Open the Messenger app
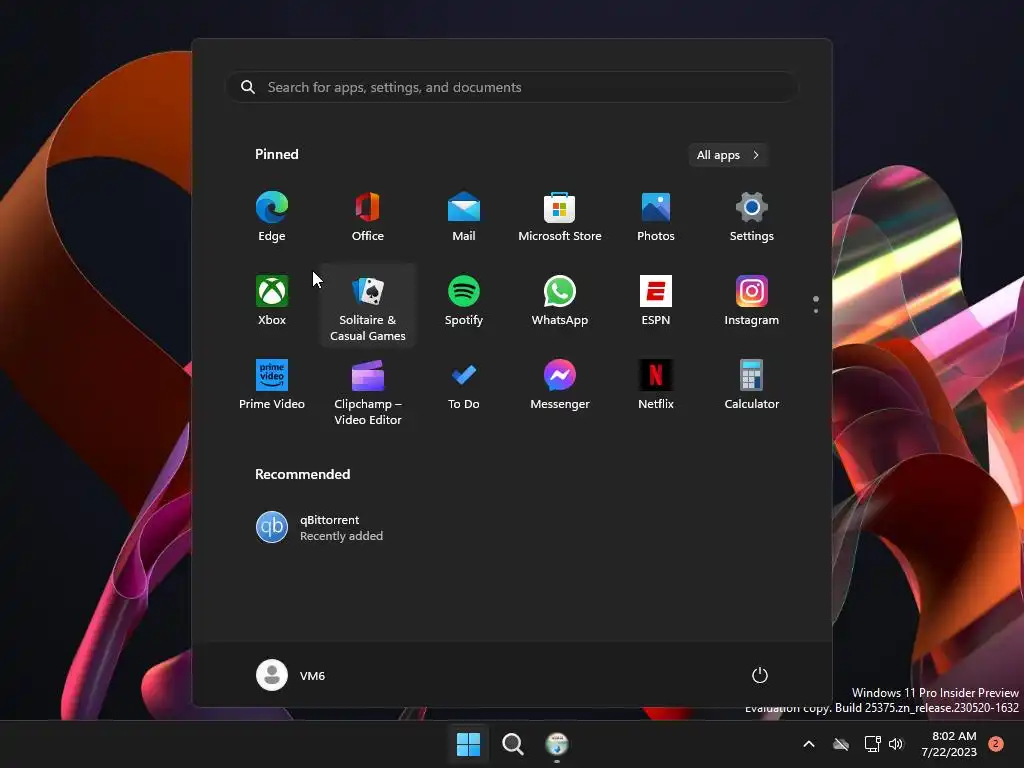This screenshot has height=768, width=1024. (x=560, y=385)
